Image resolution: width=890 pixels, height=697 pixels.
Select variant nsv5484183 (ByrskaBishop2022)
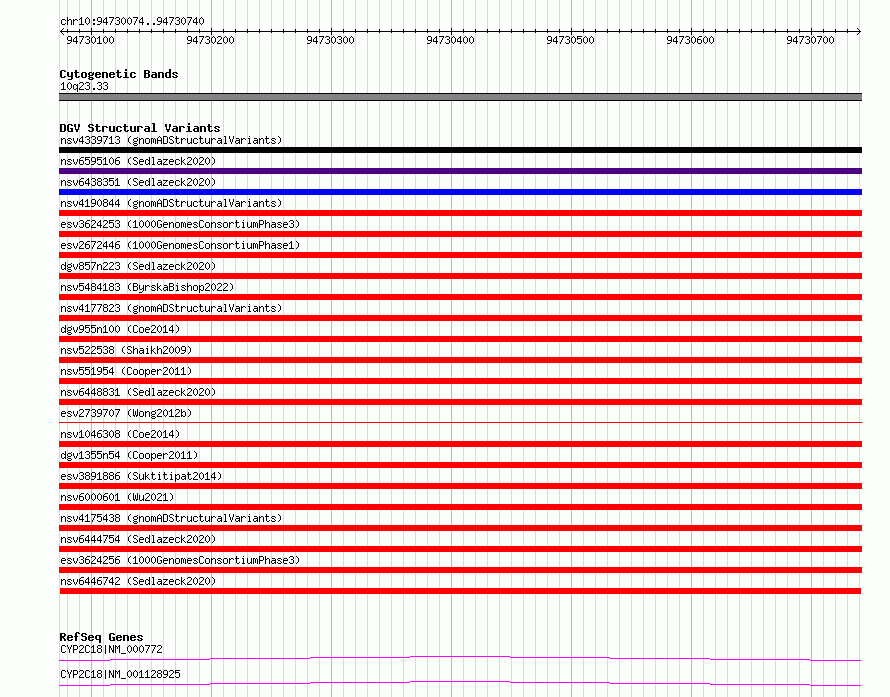(147, 287)
